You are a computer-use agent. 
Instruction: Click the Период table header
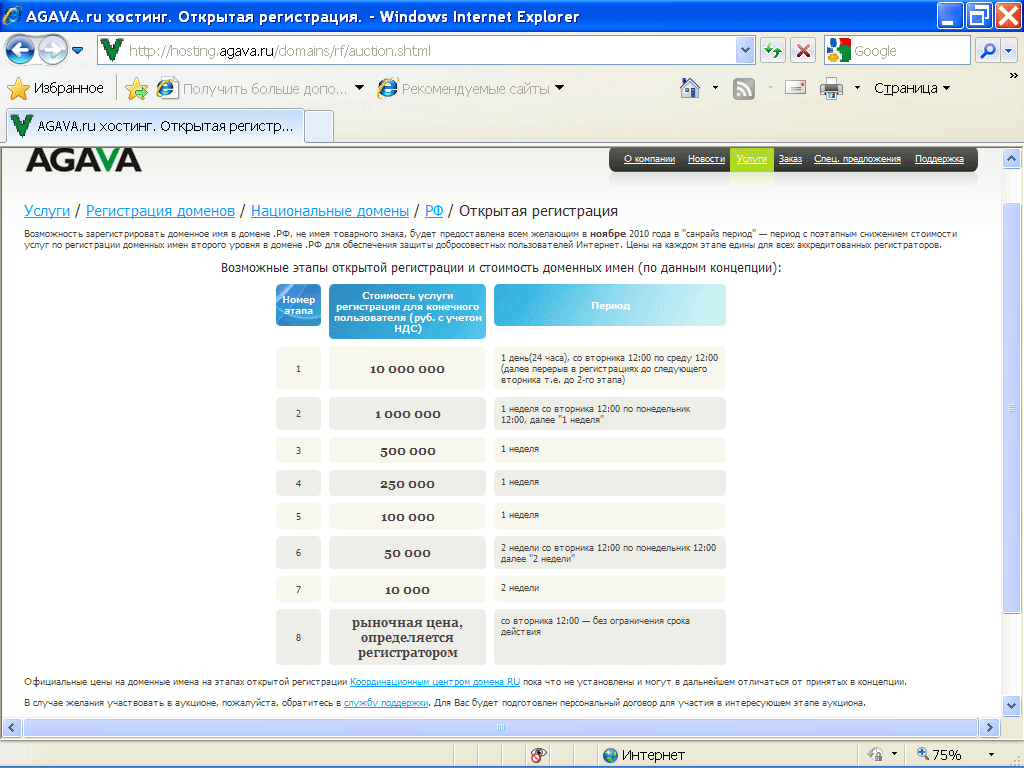(610, 305)
